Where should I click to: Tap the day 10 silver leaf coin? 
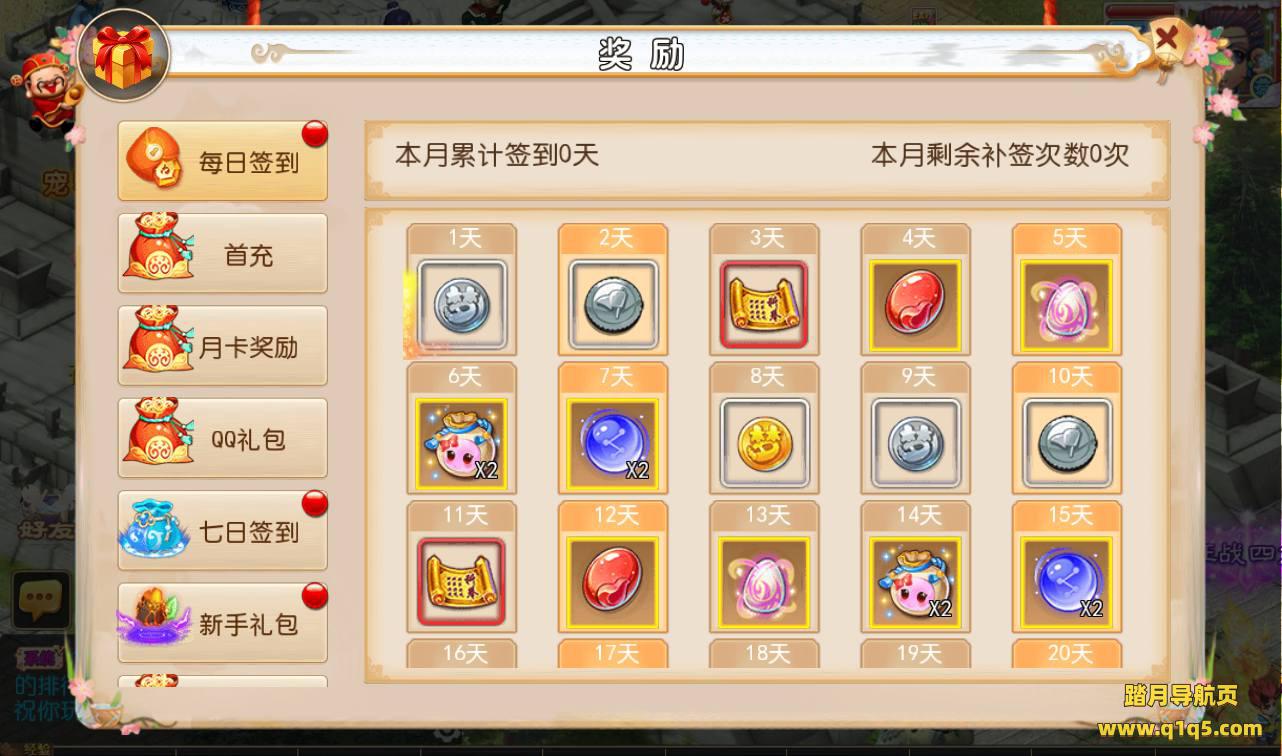[1066, 443]
